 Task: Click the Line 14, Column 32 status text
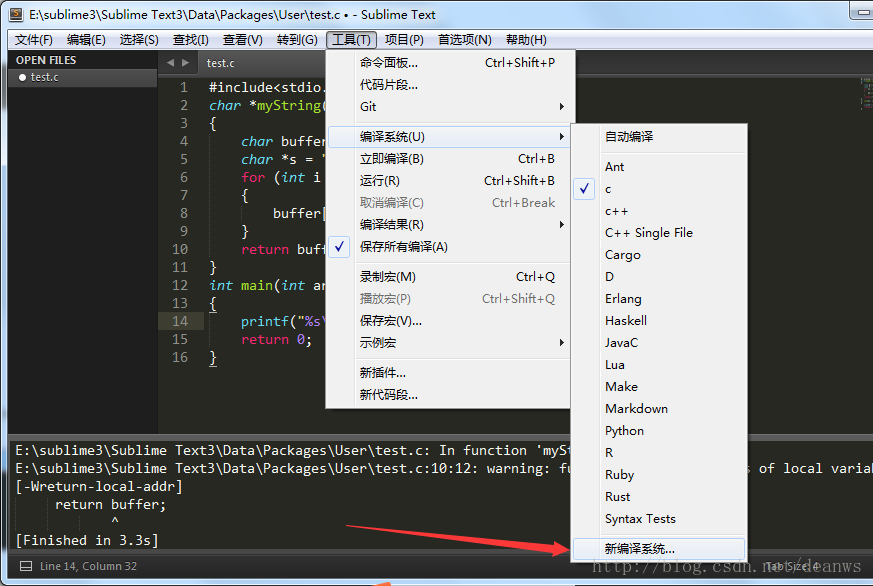[88, 566]
